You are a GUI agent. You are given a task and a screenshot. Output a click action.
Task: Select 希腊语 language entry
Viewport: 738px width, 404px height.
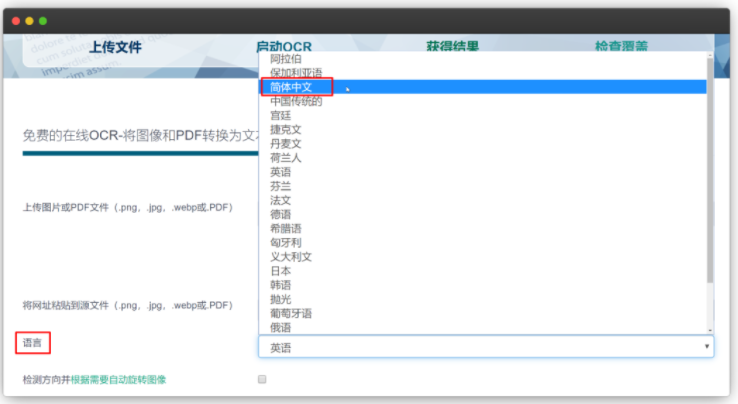pyautogui.click(x=483, y=228)
